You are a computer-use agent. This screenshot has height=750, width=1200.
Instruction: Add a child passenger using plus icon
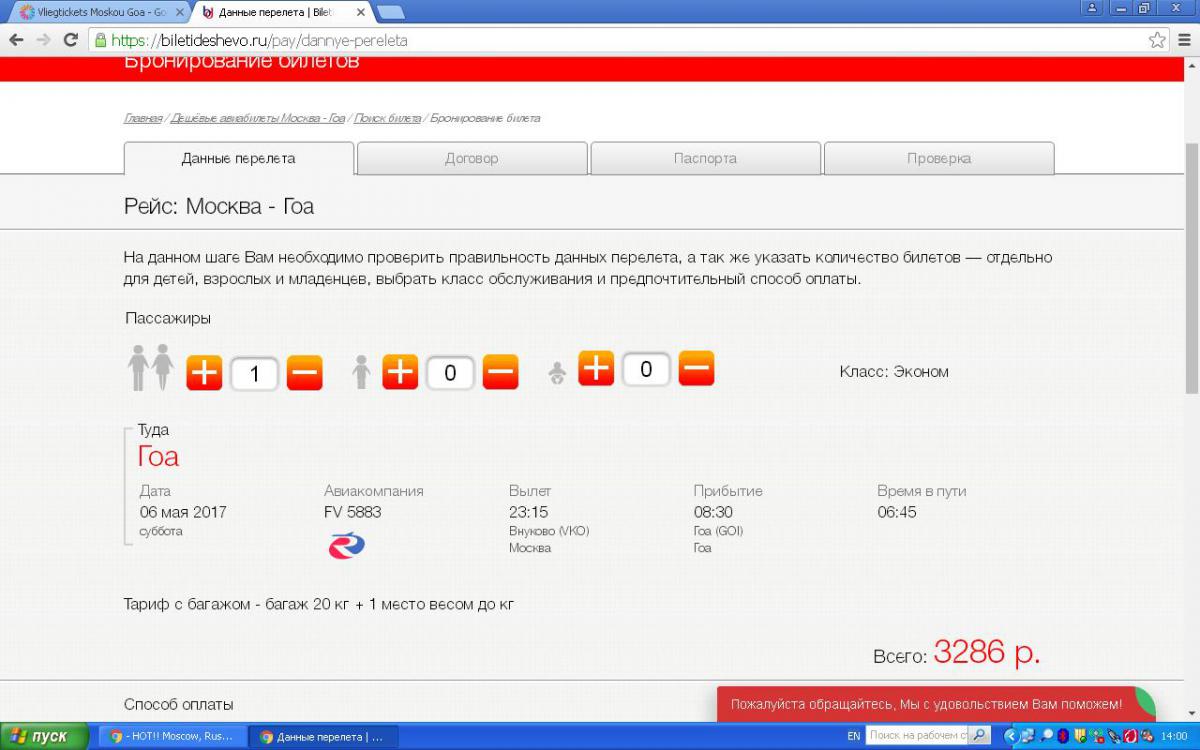[x=400, y=373]
